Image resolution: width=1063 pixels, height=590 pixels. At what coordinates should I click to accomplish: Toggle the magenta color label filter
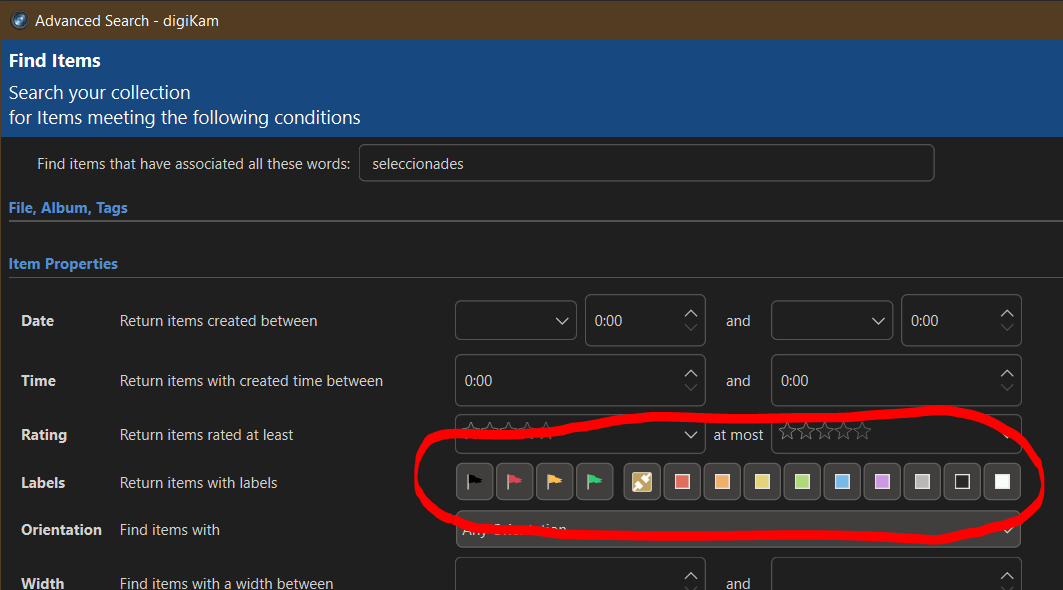coord(882,482)
